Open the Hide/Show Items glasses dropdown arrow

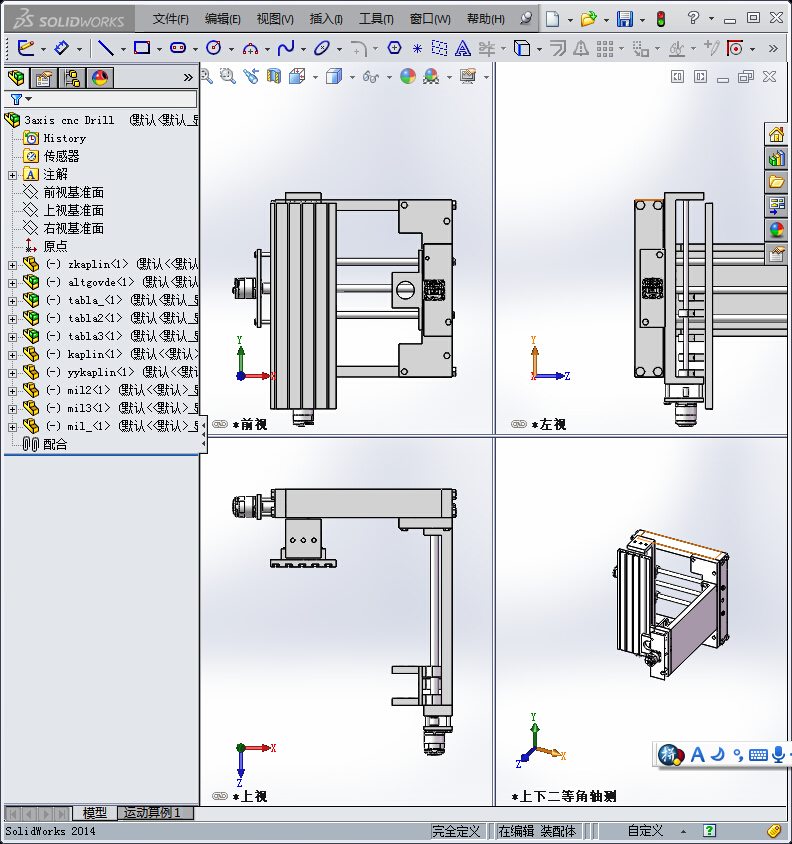(389, 78)
